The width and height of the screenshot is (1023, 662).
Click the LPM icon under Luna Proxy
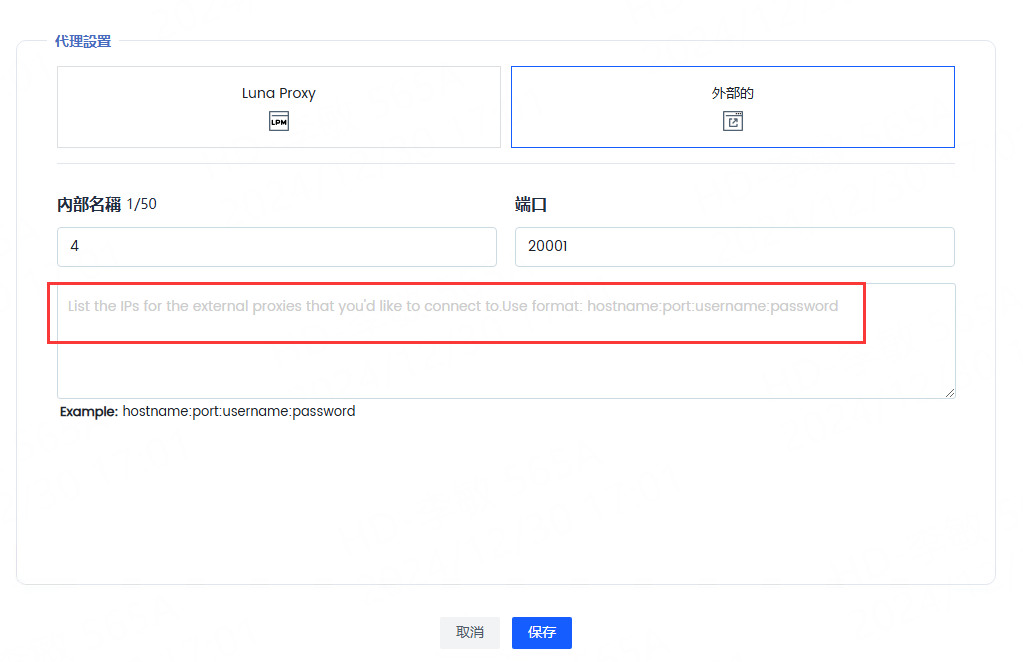point(279,122)
